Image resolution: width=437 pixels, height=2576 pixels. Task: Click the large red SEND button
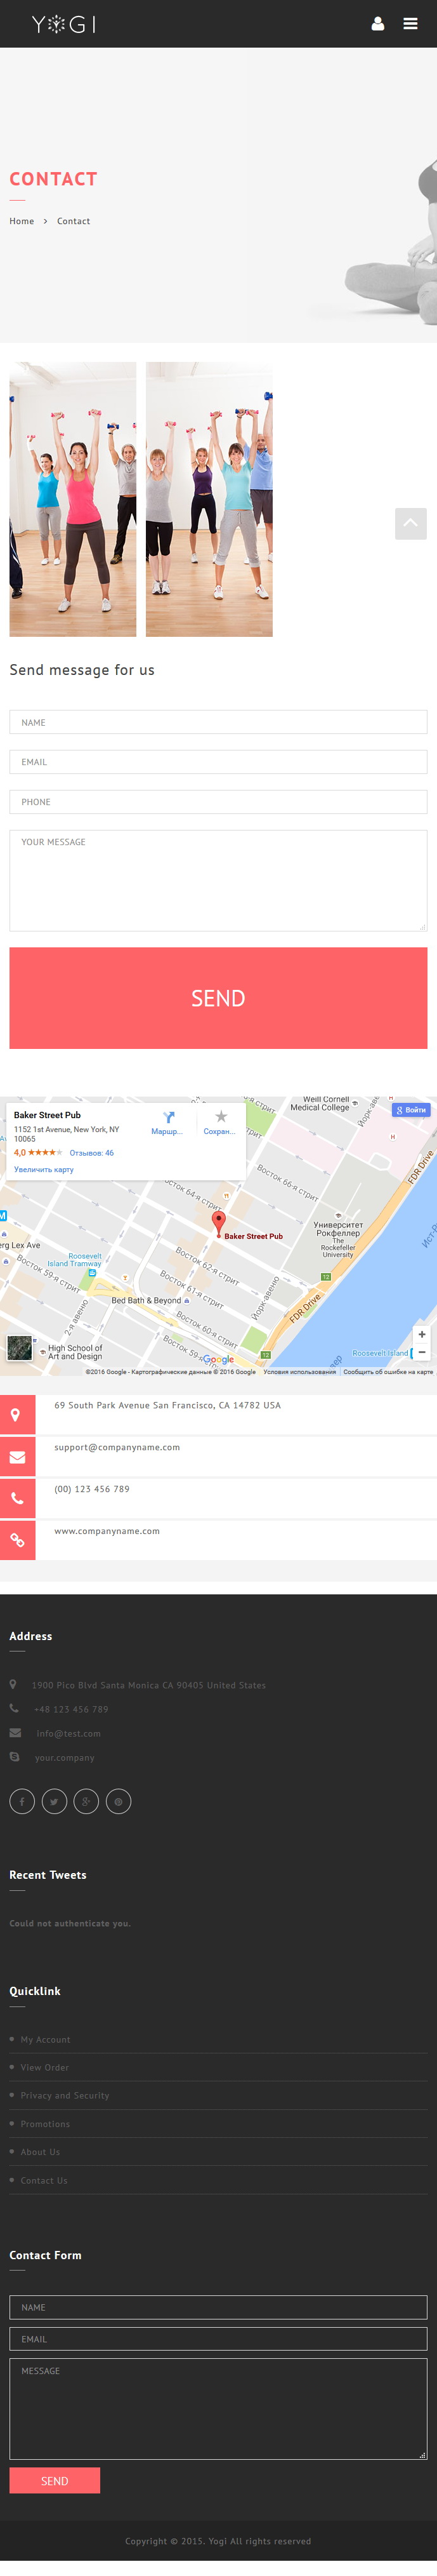point(218,997)
